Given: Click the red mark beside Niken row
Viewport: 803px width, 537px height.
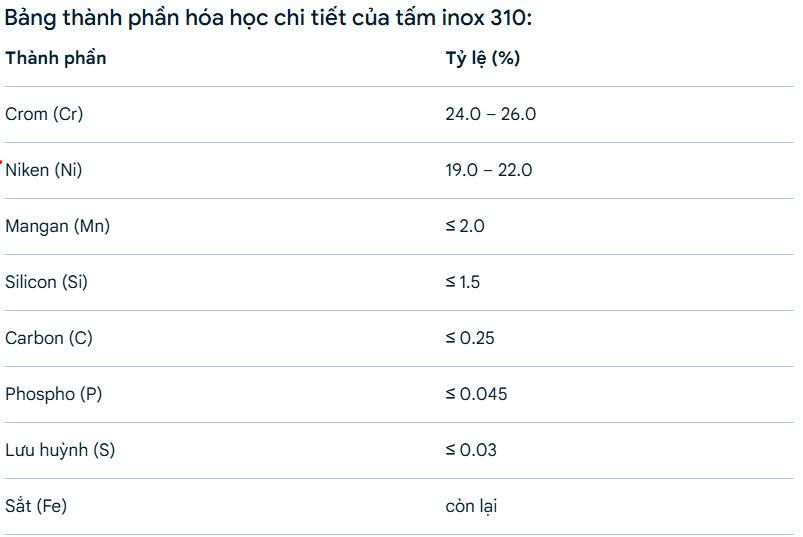Looking at the screenshot, I should point(1,162).
